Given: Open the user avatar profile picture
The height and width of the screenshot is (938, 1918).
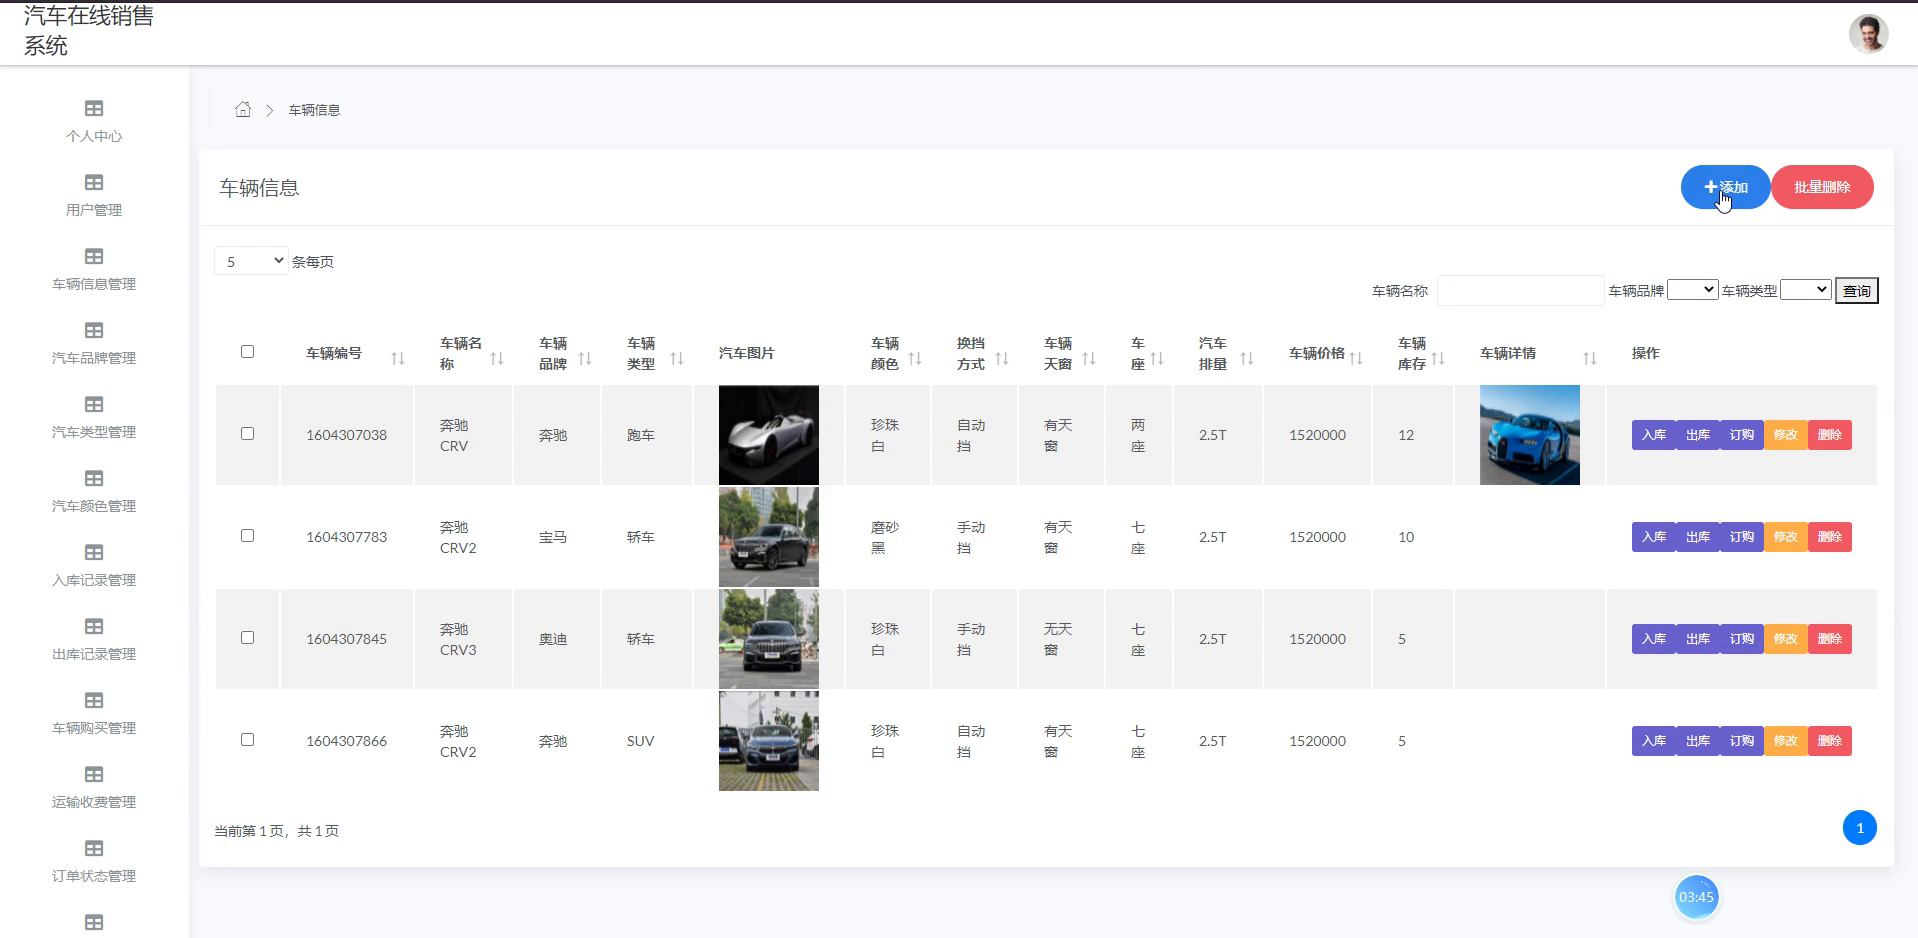Looking at the screenshot, I should tap(1868, 33).
